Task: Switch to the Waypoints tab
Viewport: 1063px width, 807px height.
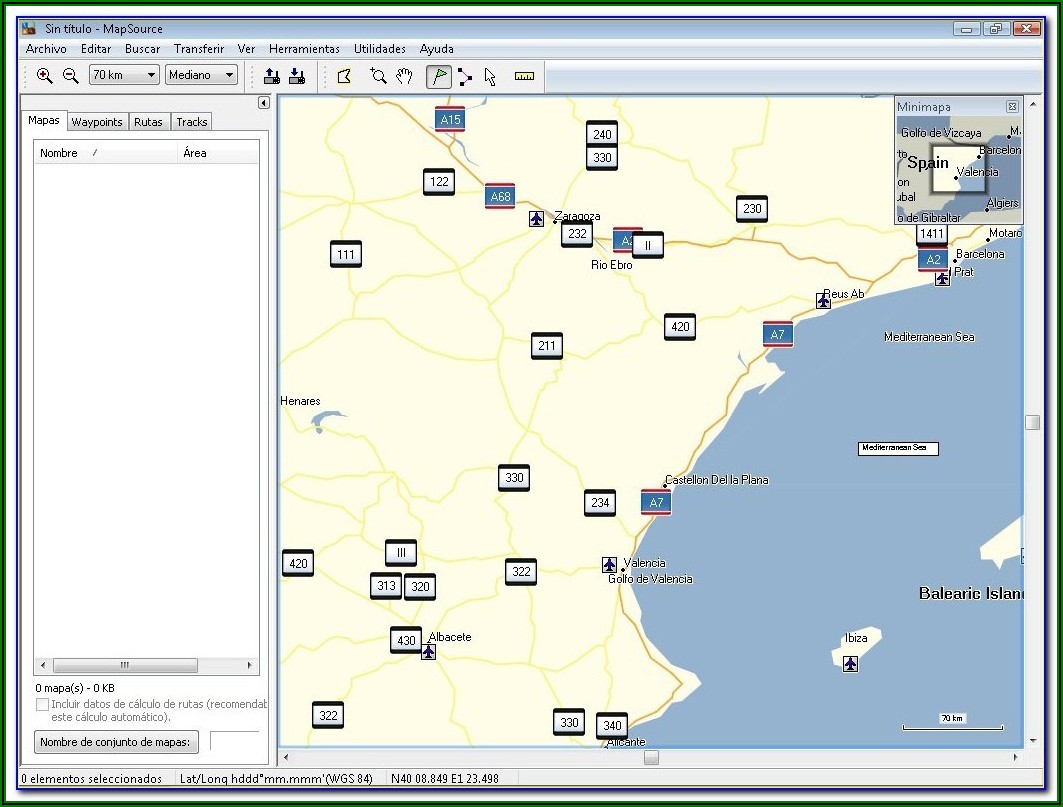Action: (97, 122)
